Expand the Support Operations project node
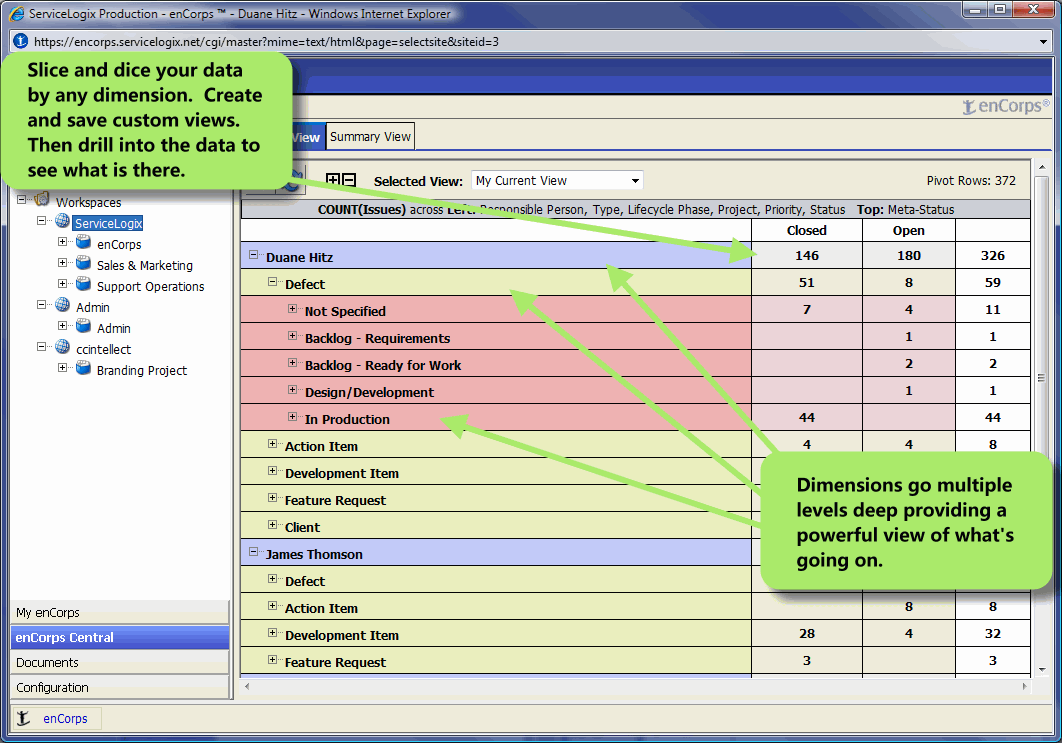The image size is (1062, 743). [62, 284]
